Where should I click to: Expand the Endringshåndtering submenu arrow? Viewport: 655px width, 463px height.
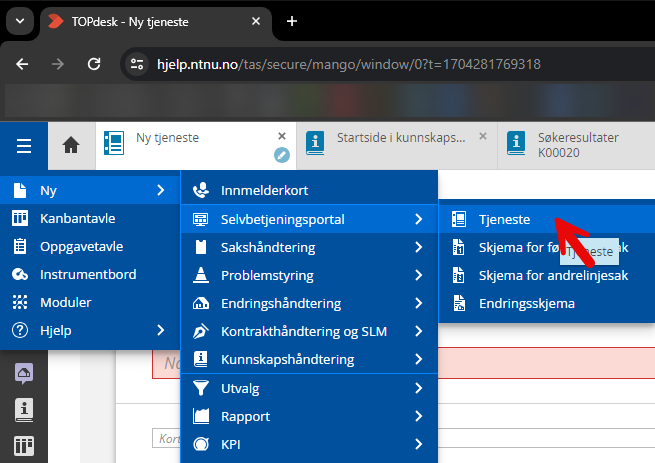419,303
